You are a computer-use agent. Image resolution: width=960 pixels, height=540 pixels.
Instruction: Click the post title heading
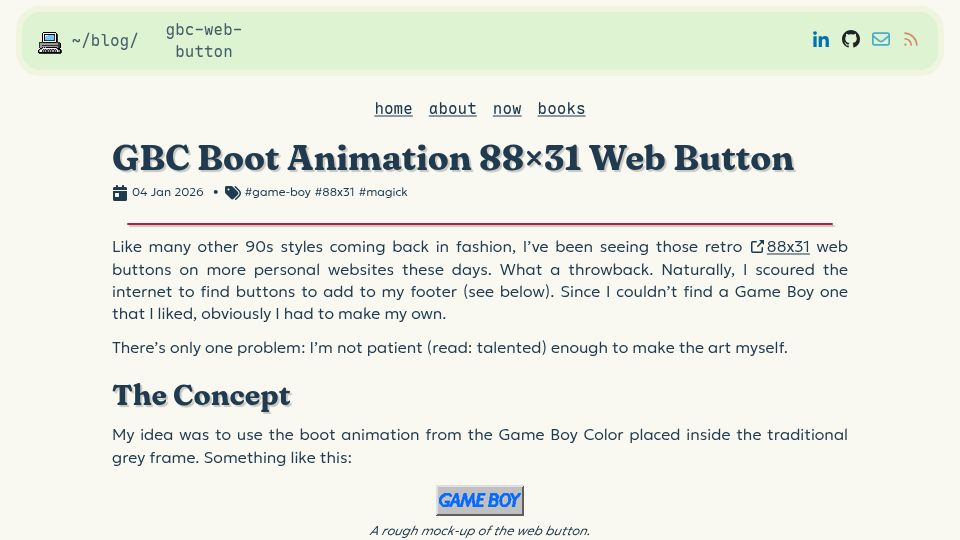pos(453,158)
